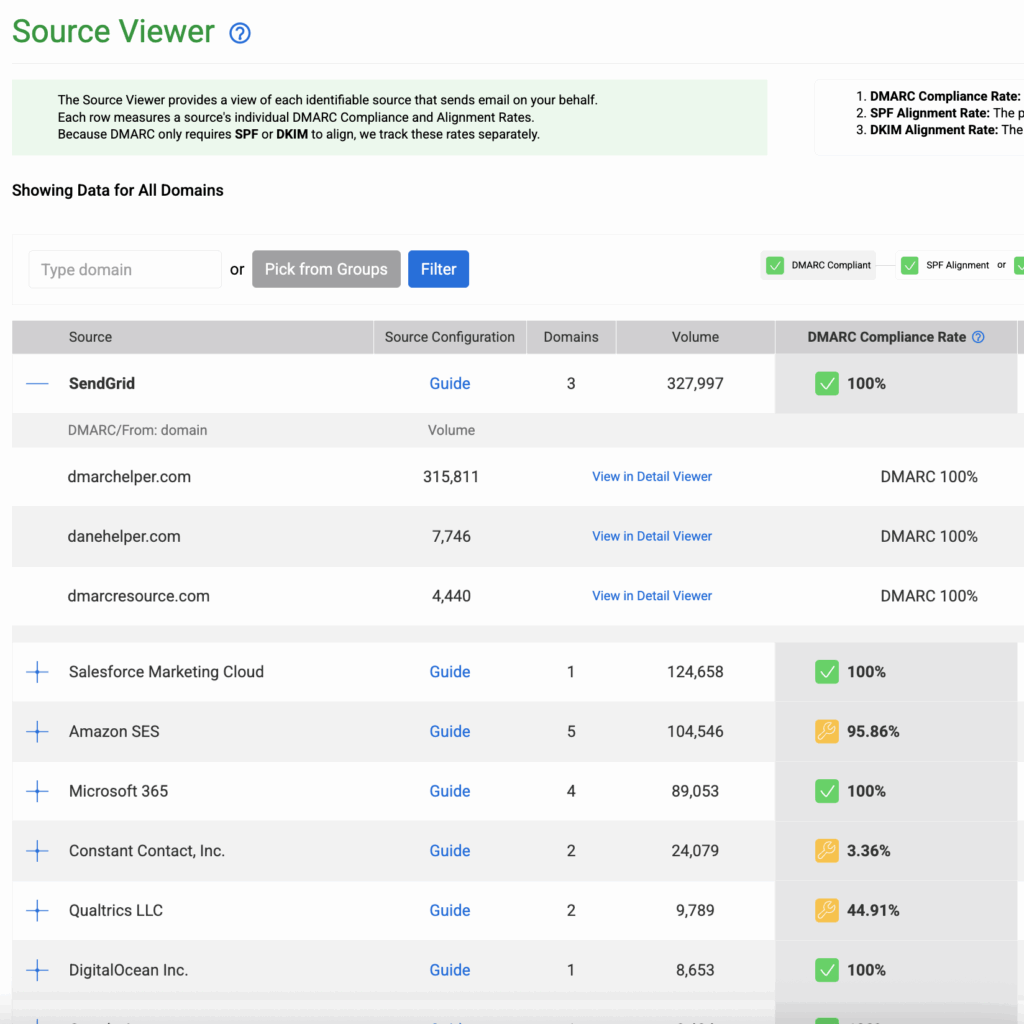
Task: Click Constant Contact compliance rate 3.36%
Action: [x=869, y=850]
